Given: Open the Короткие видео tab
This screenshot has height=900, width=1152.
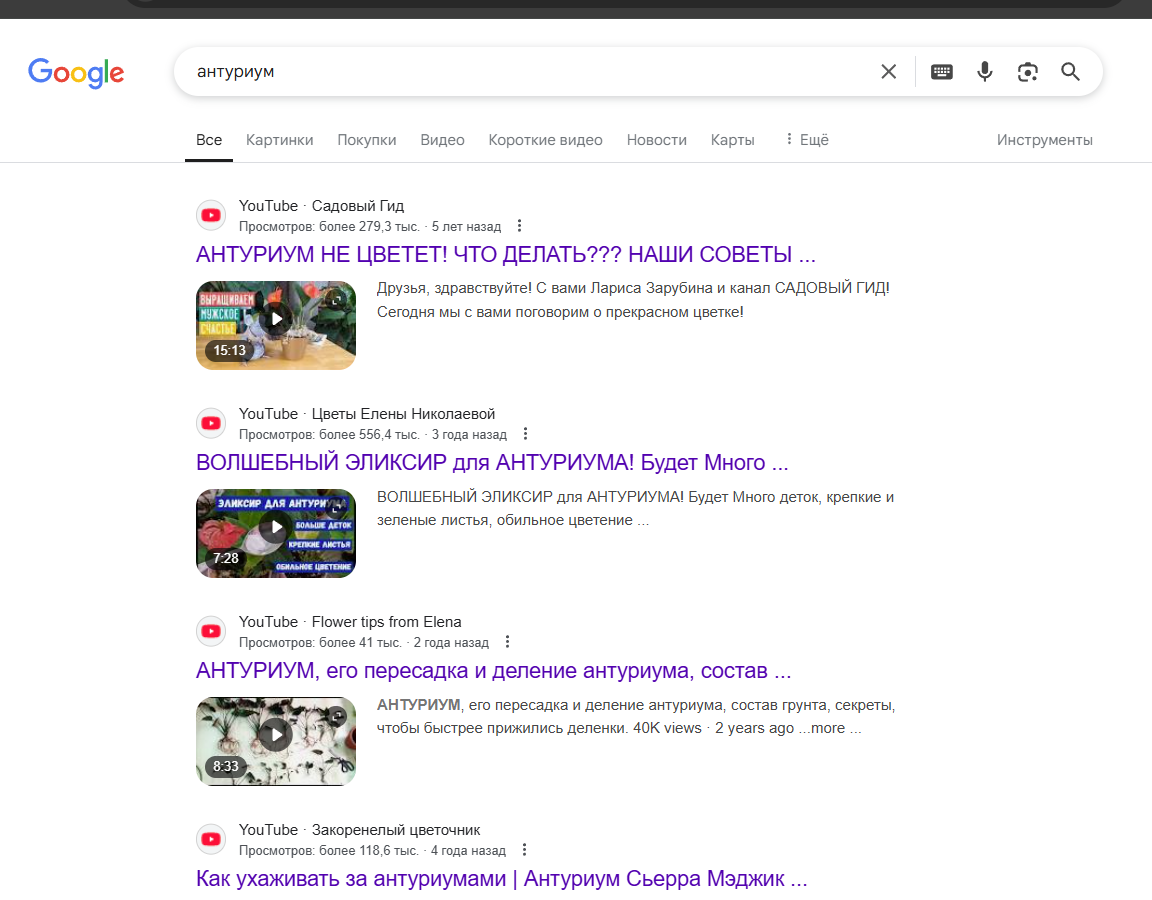Looking at the screenshot, I should pos(545,140).
